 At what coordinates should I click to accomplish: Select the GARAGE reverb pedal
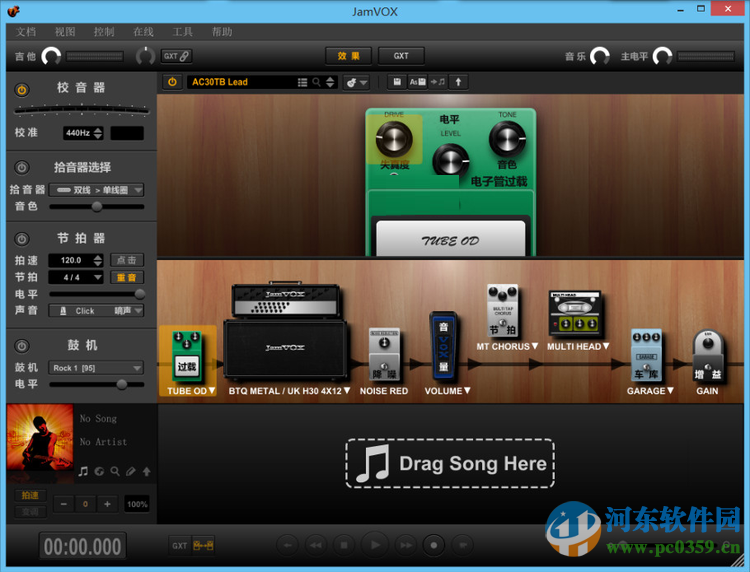pos(646,355)
